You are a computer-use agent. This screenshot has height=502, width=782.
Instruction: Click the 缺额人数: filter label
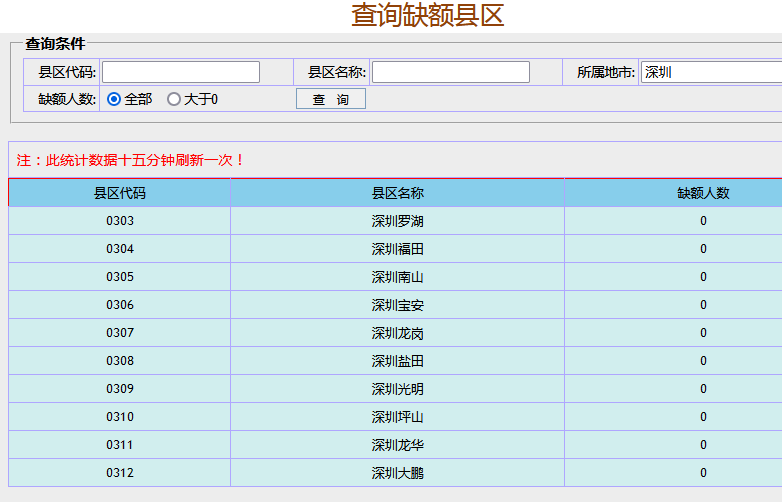point(67,99)
